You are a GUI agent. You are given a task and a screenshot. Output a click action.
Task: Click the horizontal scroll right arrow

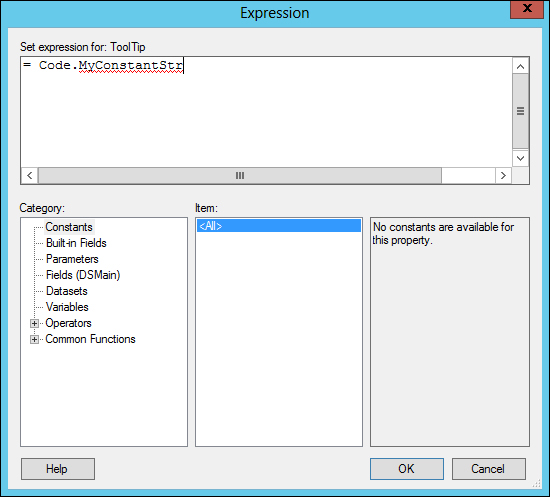(x=503, y=175)
